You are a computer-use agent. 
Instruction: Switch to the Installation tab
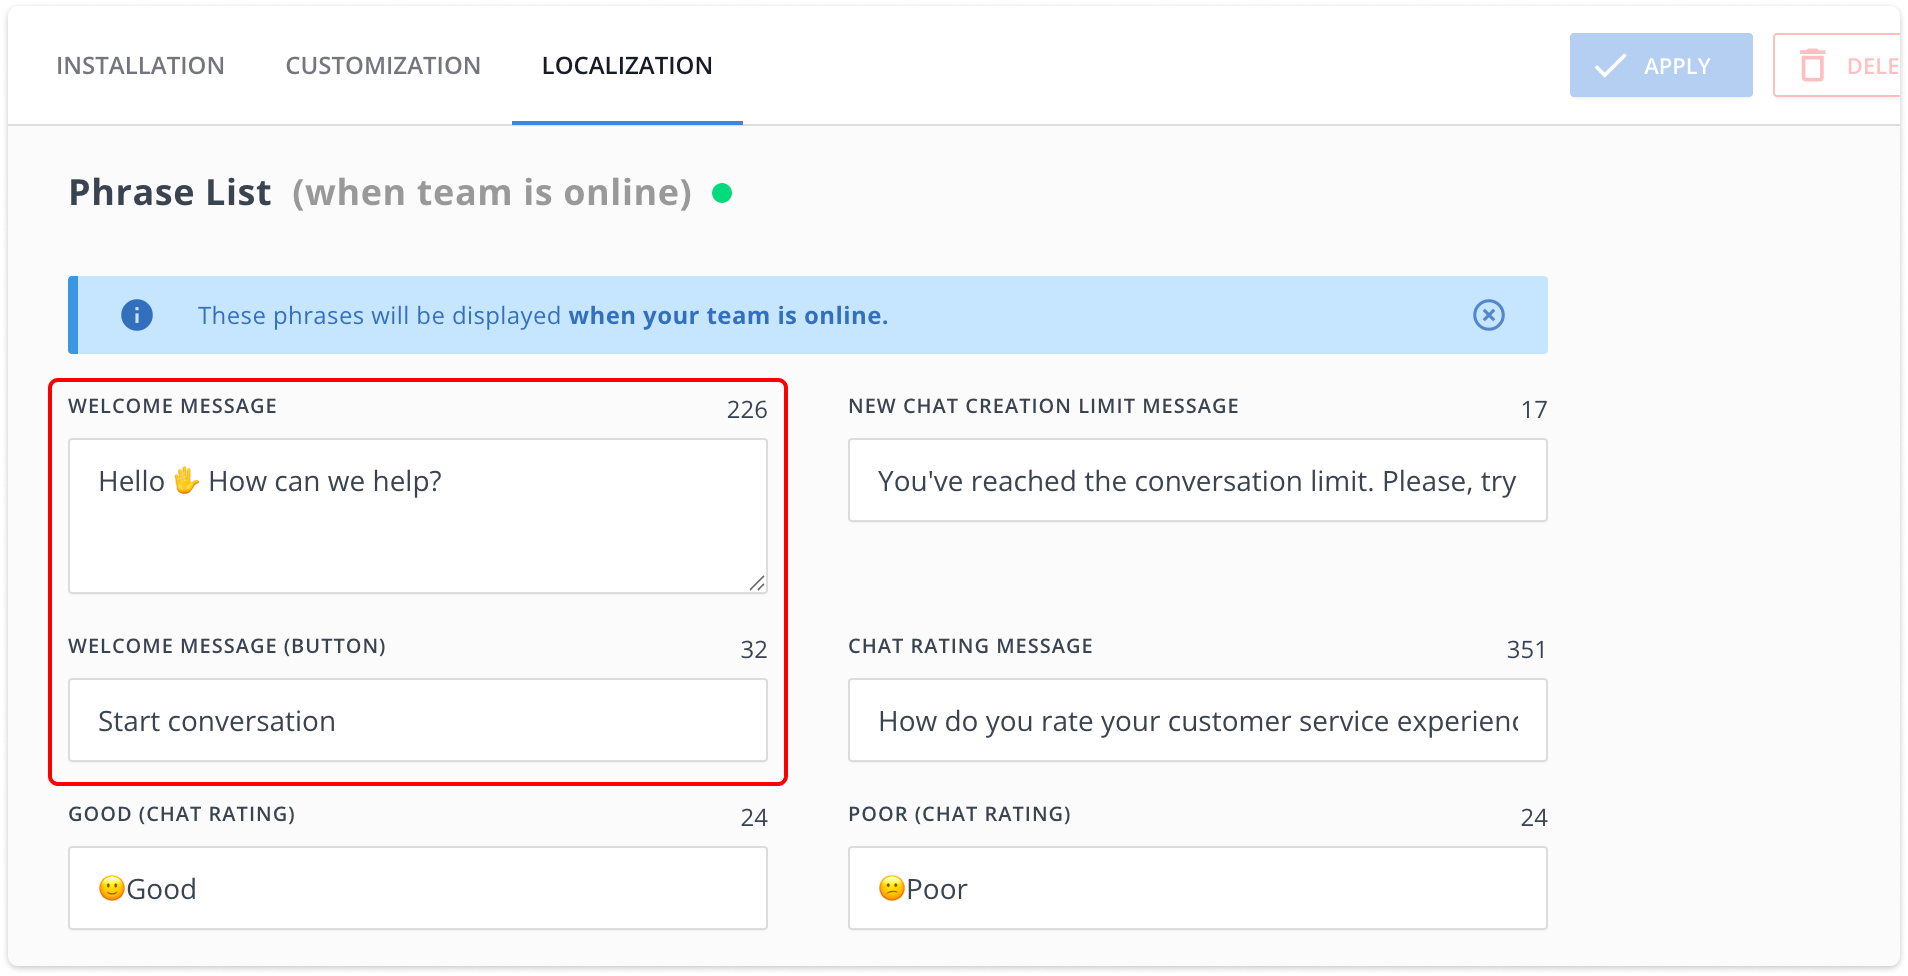tap(140, 65)
